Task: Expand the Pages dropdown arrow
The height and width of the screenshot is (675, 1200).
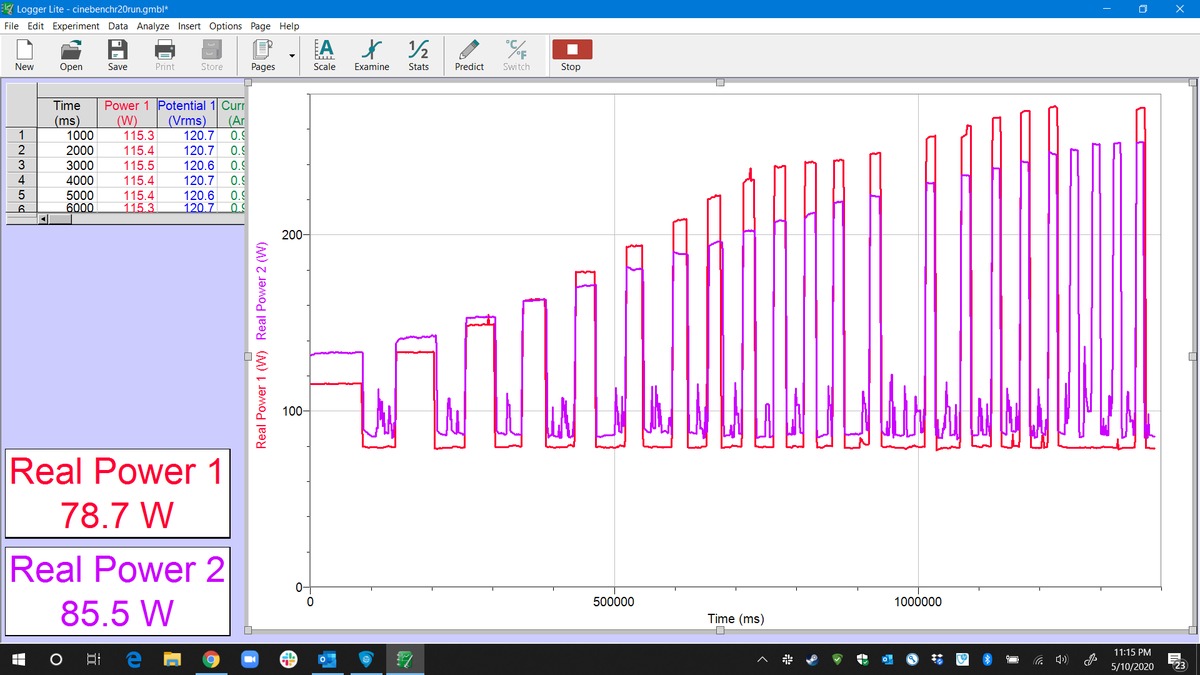Action: click(x=291, y=56)
